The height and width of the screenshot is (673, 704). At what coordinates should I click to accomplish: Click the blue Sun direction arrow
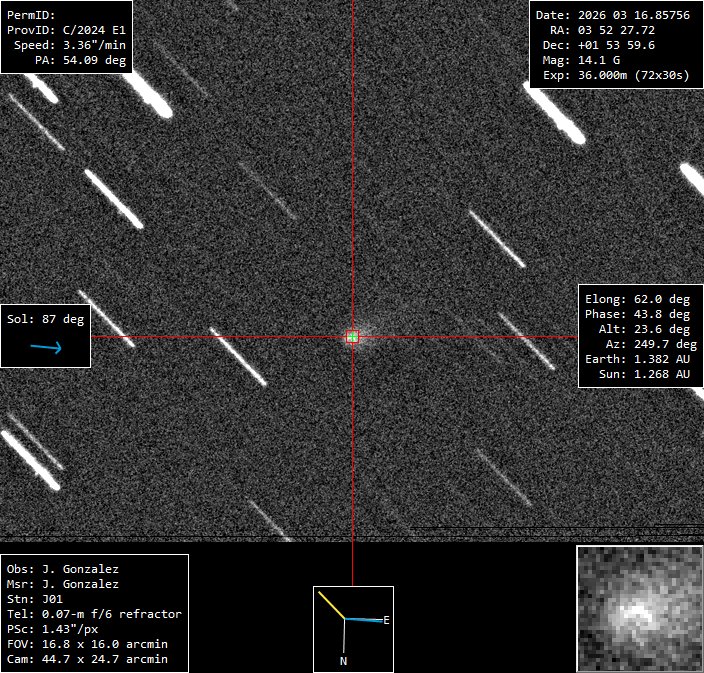click(x=46, y=348)
